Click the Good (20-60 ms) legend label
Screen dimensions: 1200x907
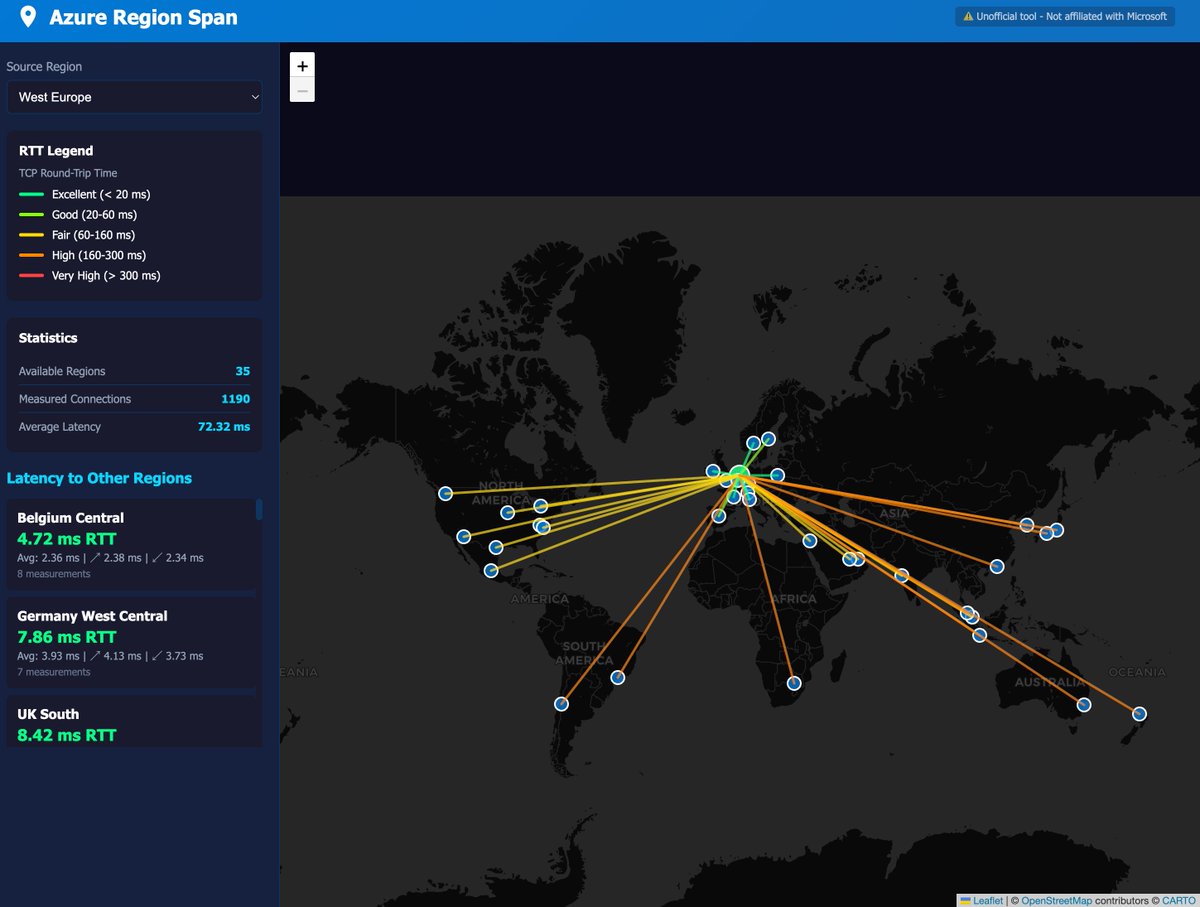pyautogui.click(x=94, y=215)
